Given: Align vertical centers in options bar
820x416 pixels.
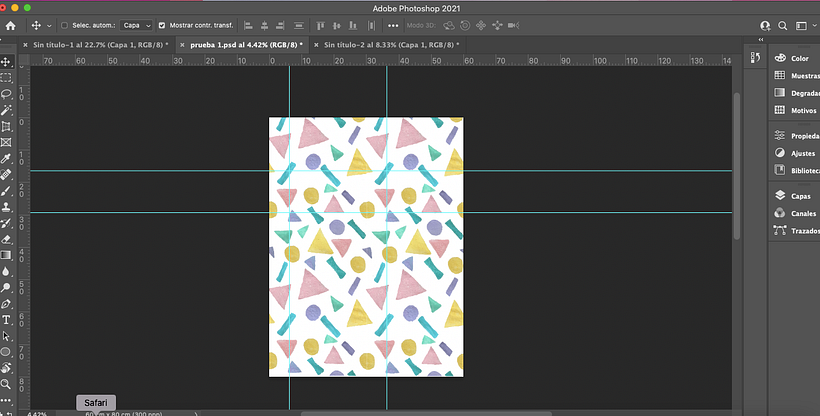Looking at the screenshot, I should coord(337,25).
